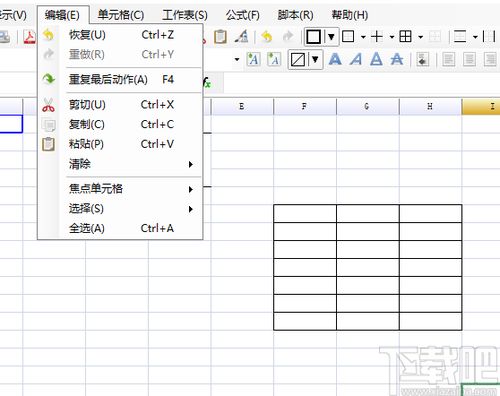The image size is (500, 396).
Task: Click the thick outer border icon
Action: point(314,37)
